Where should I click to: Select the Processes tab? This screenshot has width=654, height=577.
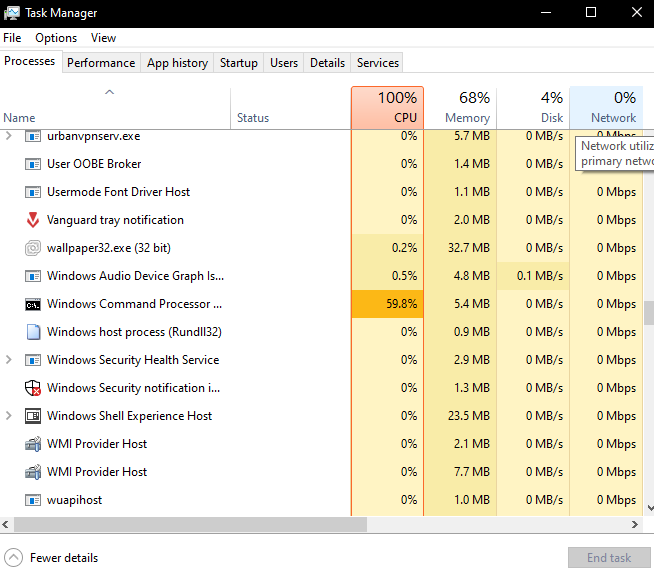click(x=30, y=61)
